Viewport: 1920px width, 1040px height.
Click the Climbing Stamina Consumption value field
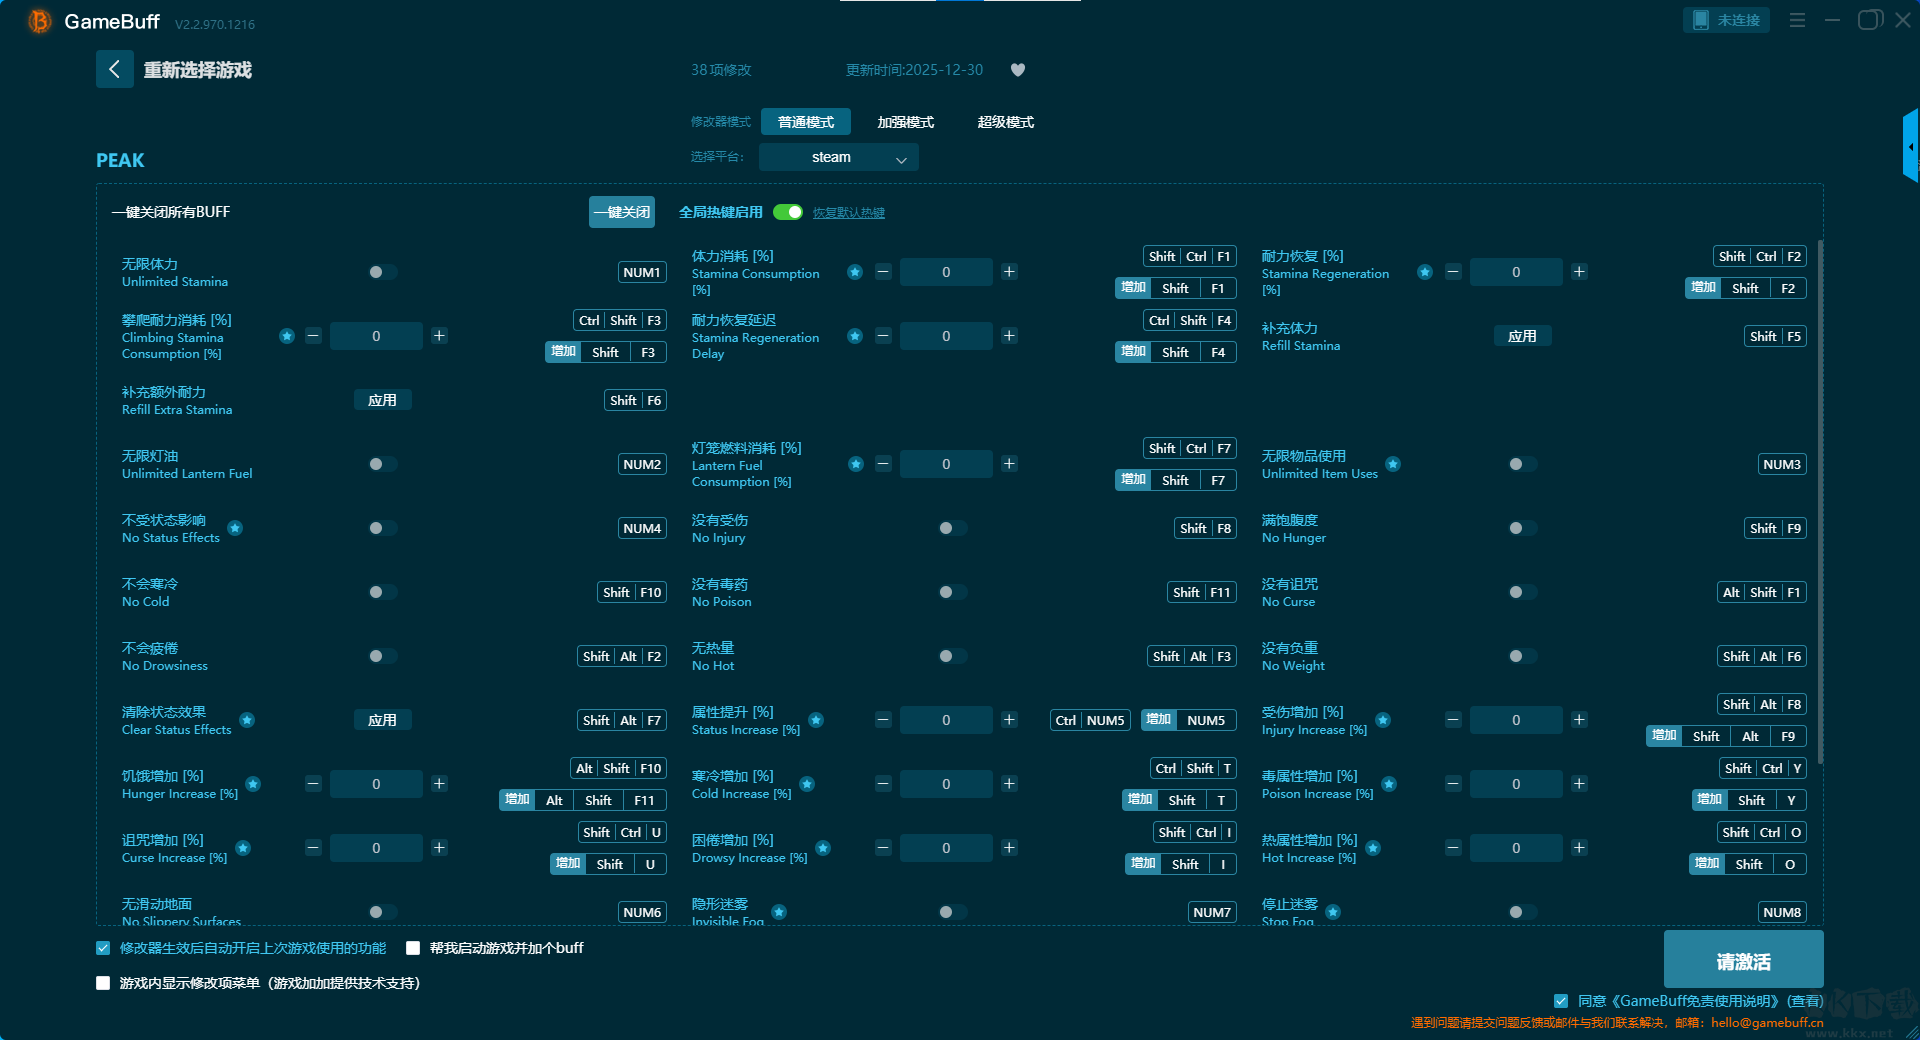point(376,336)
